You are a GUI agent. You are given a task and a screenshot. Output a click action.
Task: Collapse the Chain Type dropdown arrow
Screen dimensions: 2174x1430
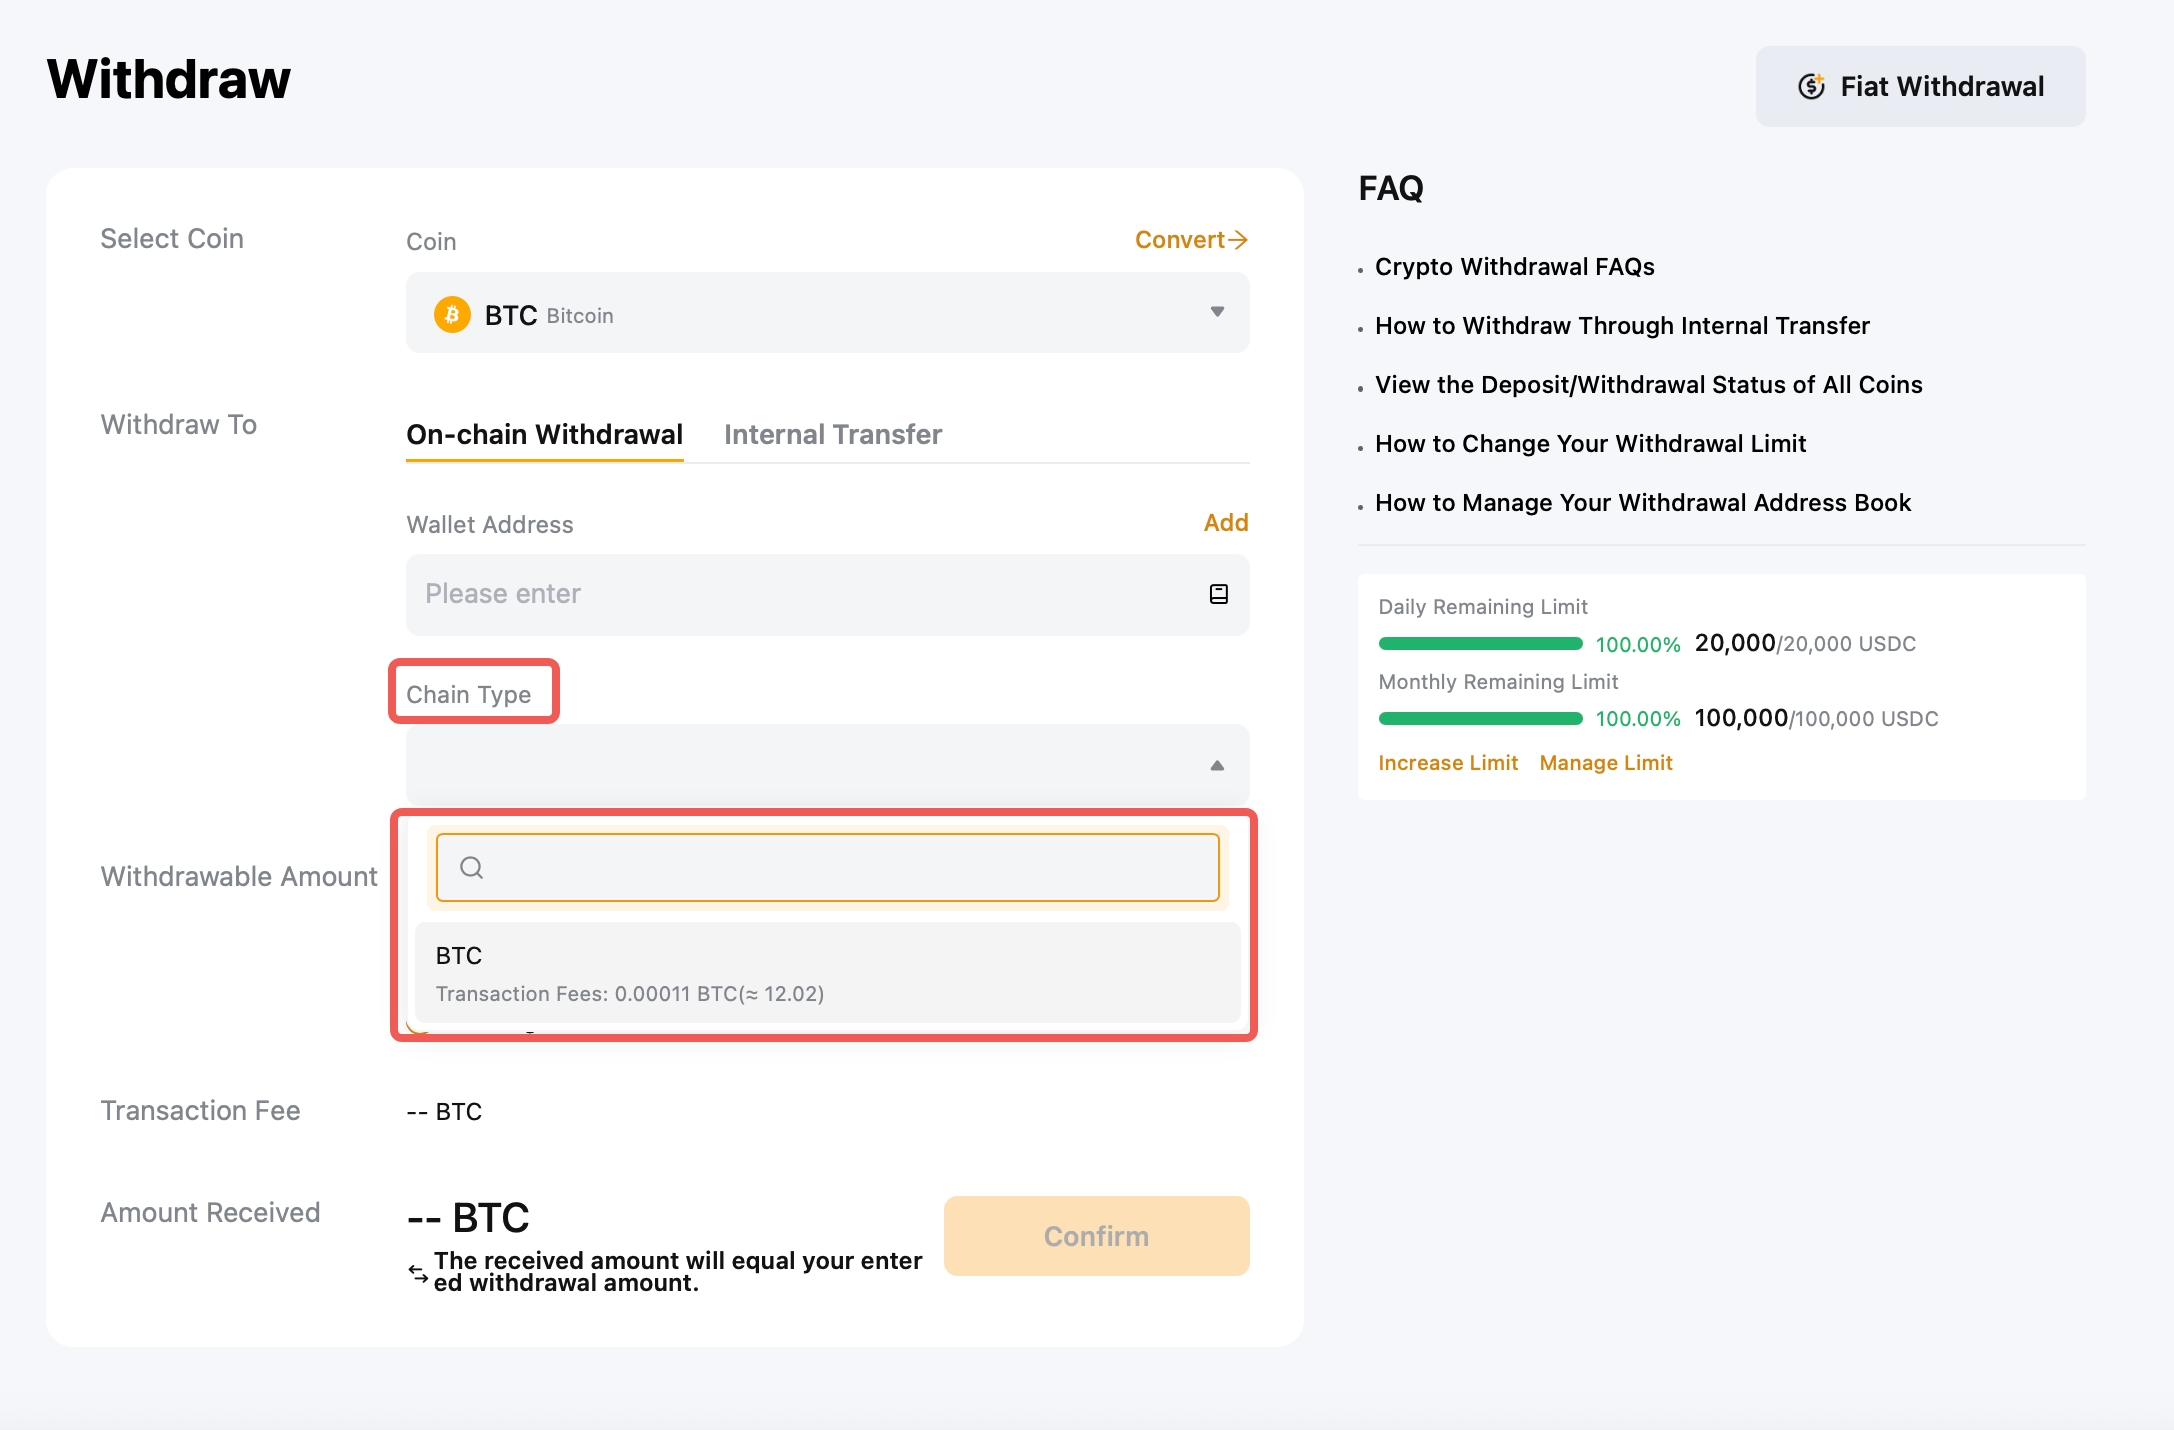[x=1216, y=765]
